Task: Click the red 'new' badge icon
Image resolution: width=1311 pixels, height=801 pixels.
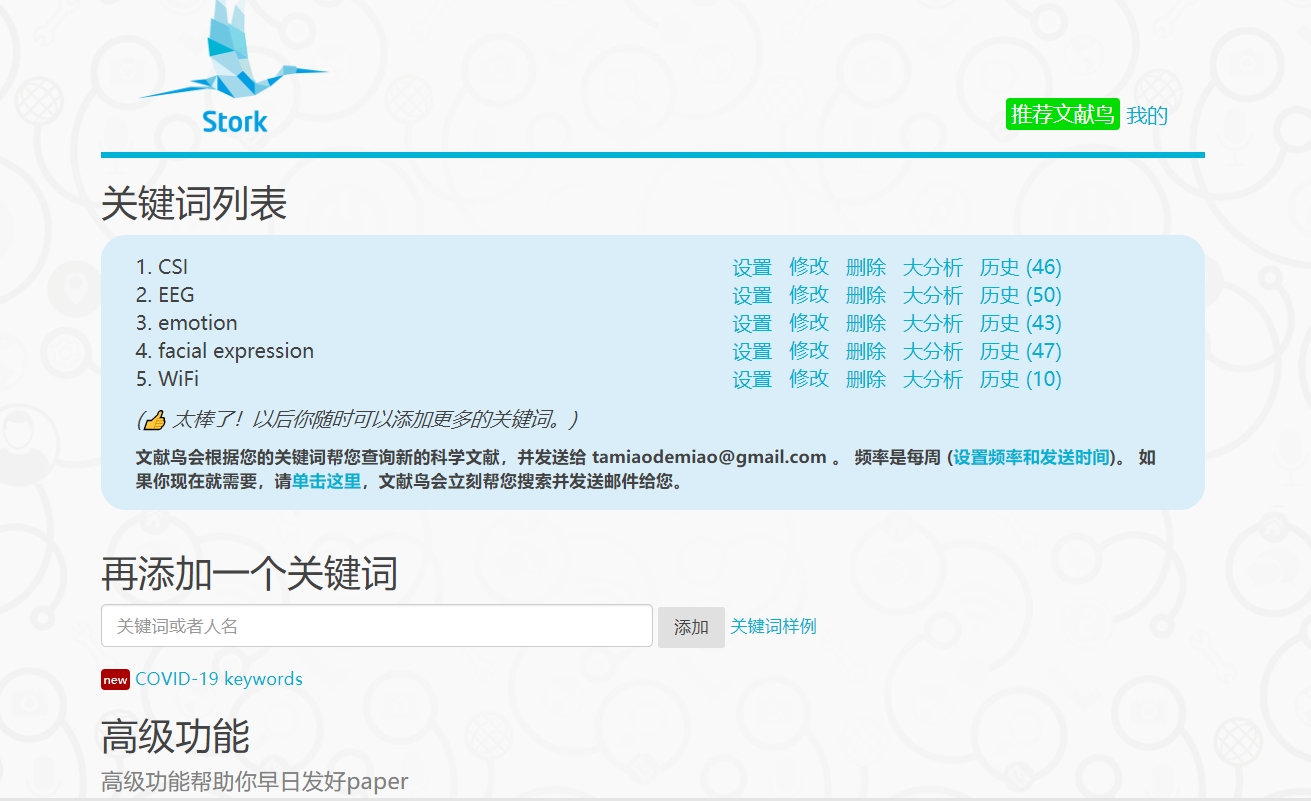Action: pos(115,680)
